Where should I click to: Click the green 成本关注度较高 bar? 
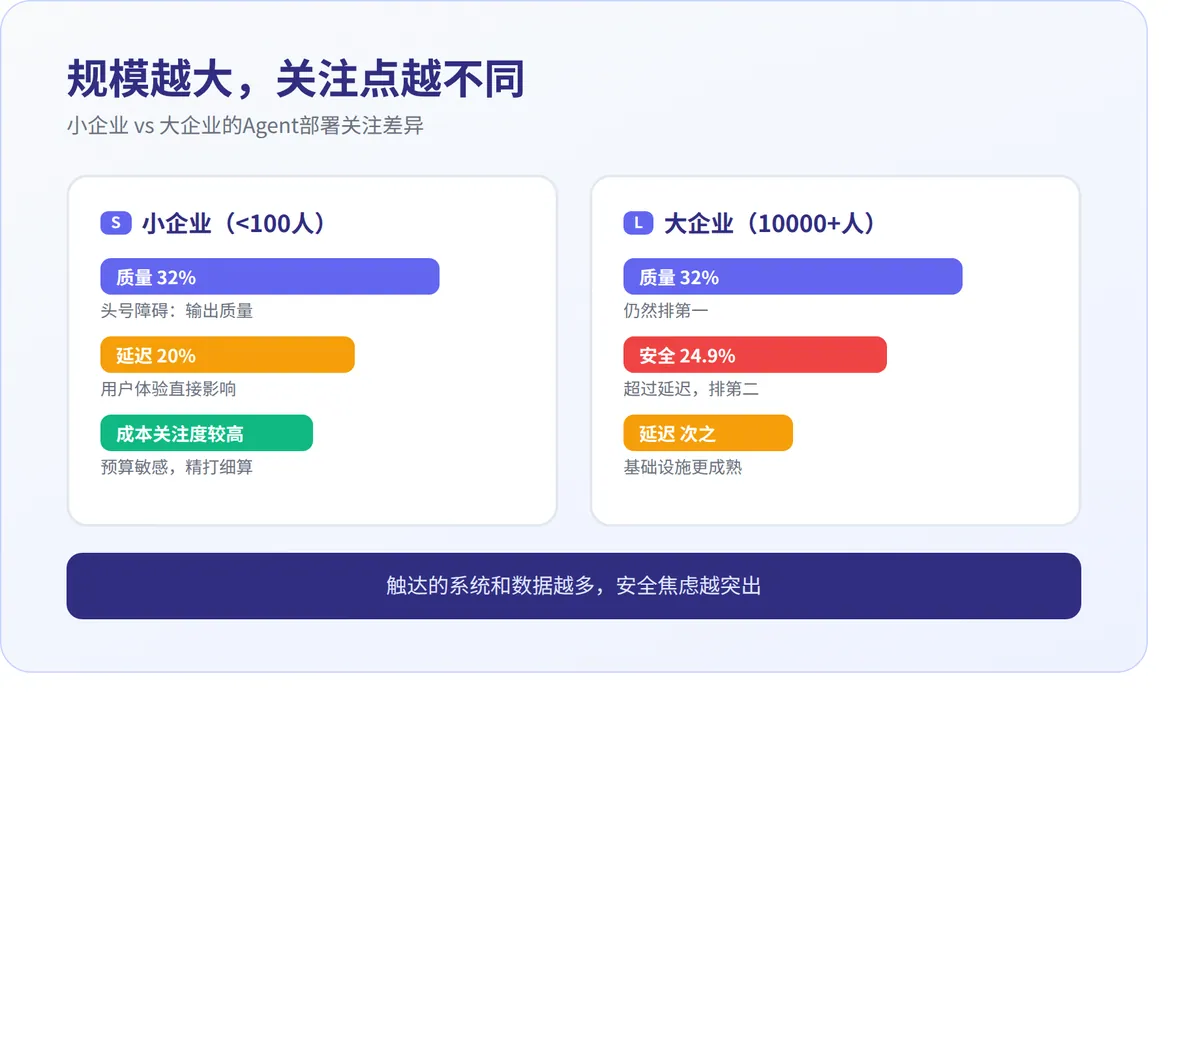pyautogui.click(x=206, y=433)
